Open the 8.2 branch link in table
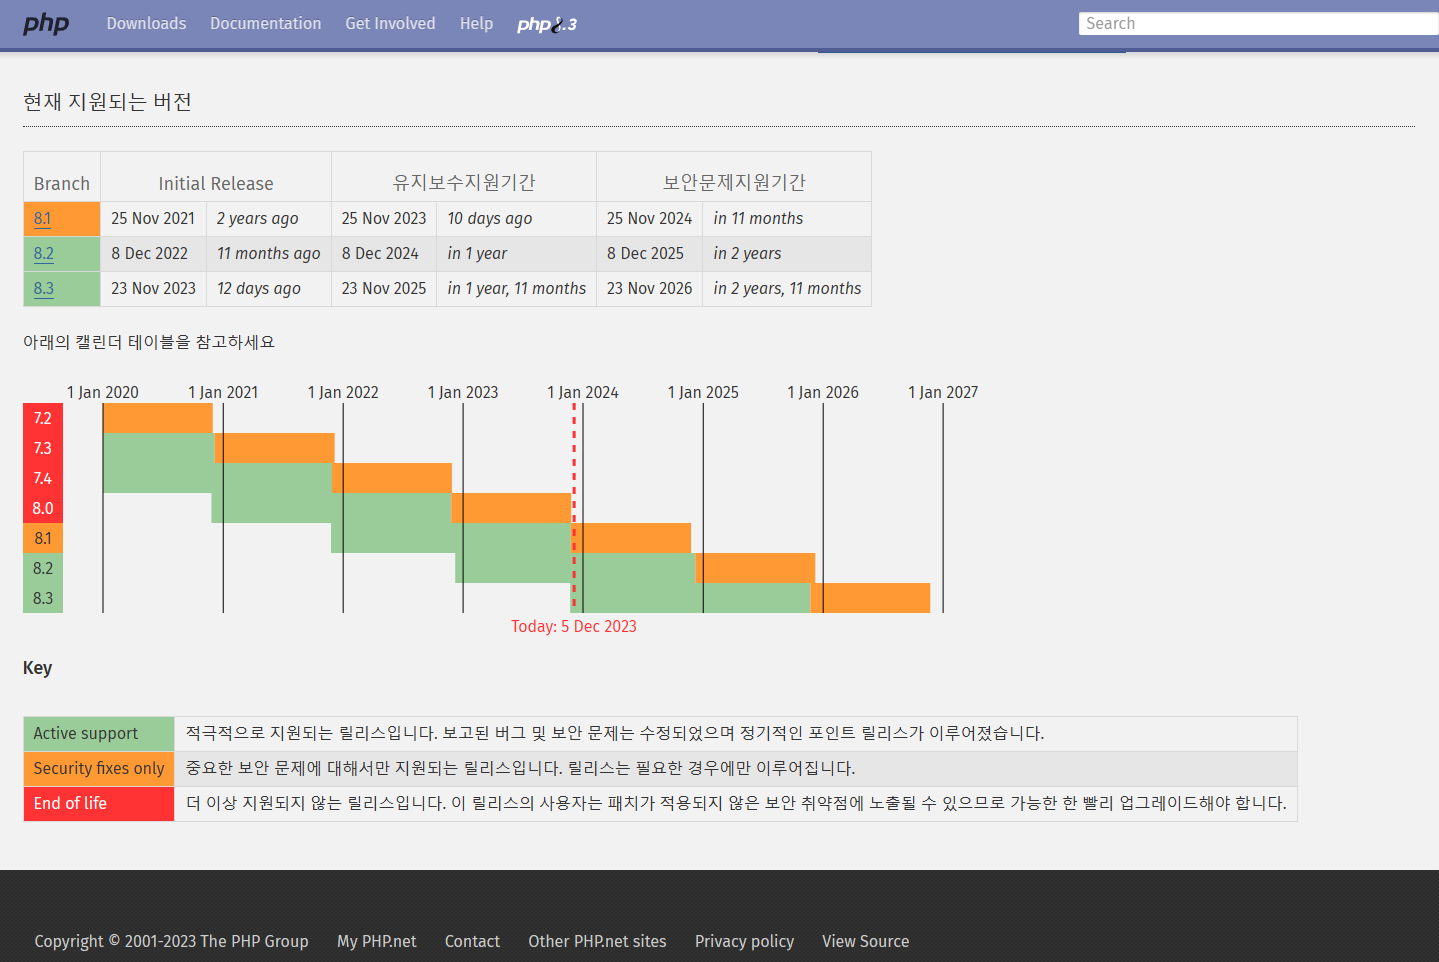The width and height of the screenshot is (1439, 962). 43,254
